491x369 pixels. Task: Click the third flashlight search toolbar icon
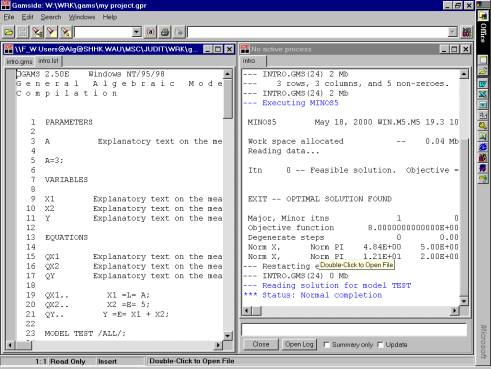[66, 32]
